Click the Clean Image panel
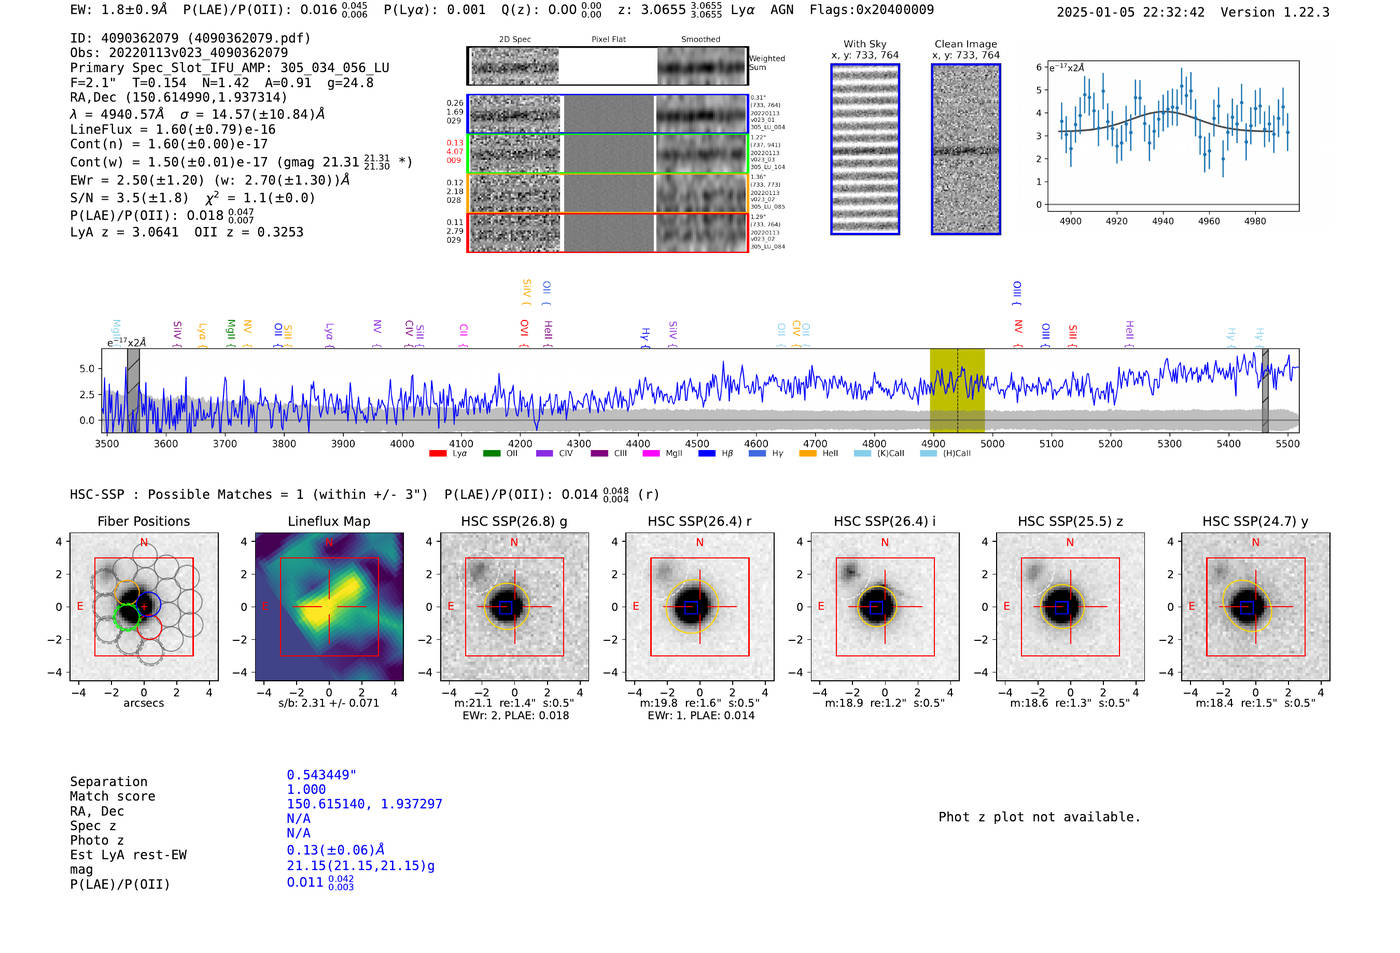 (966, 149)
